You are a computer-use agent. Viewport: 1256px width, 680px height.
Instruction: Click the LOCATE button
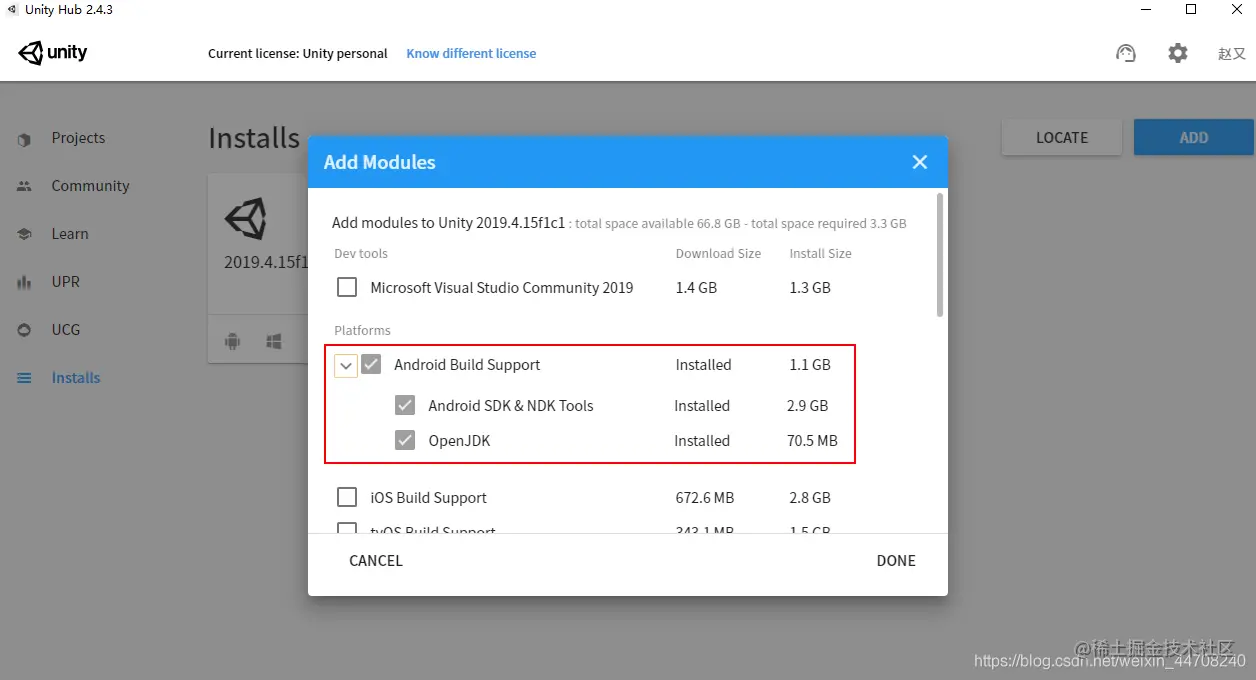click(1062, 138)
